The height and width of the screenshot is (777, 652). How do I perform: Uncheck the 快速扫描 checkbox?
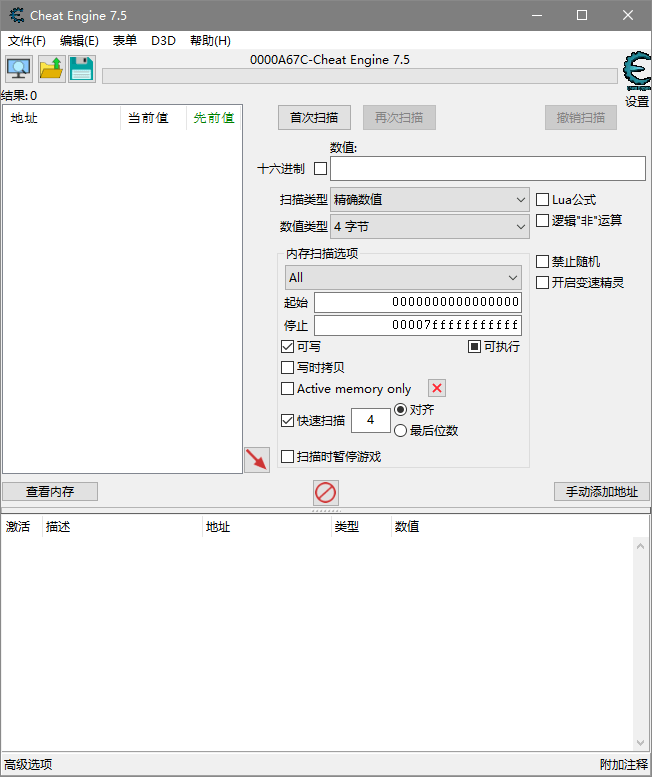(287, 420)
